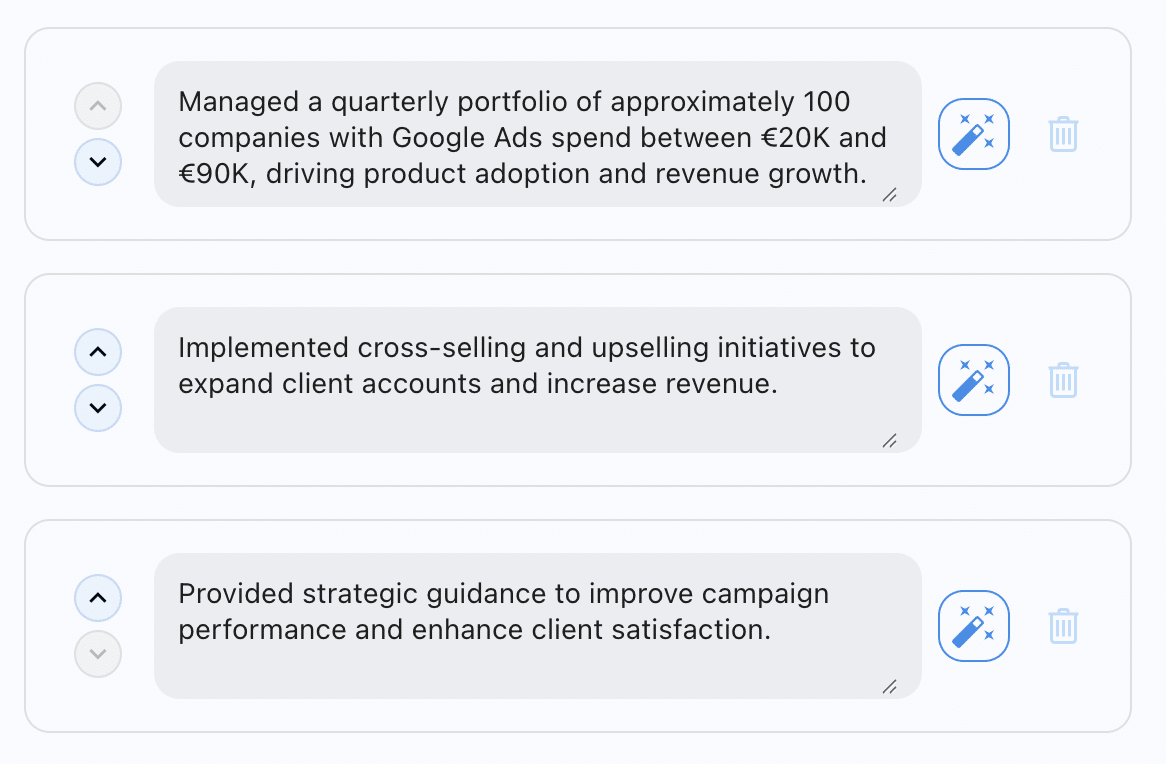This screenshot has width=1166, height=764.
Task: Click resize handle of portfolio text area
Action: click(889, 195)
